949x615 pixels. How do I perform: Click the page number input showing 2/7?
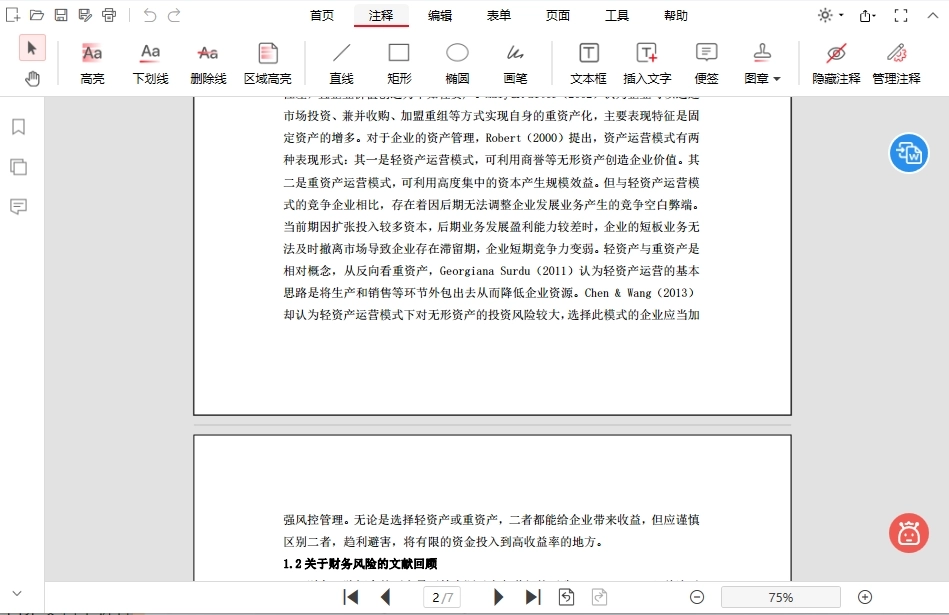coord(442,596)
